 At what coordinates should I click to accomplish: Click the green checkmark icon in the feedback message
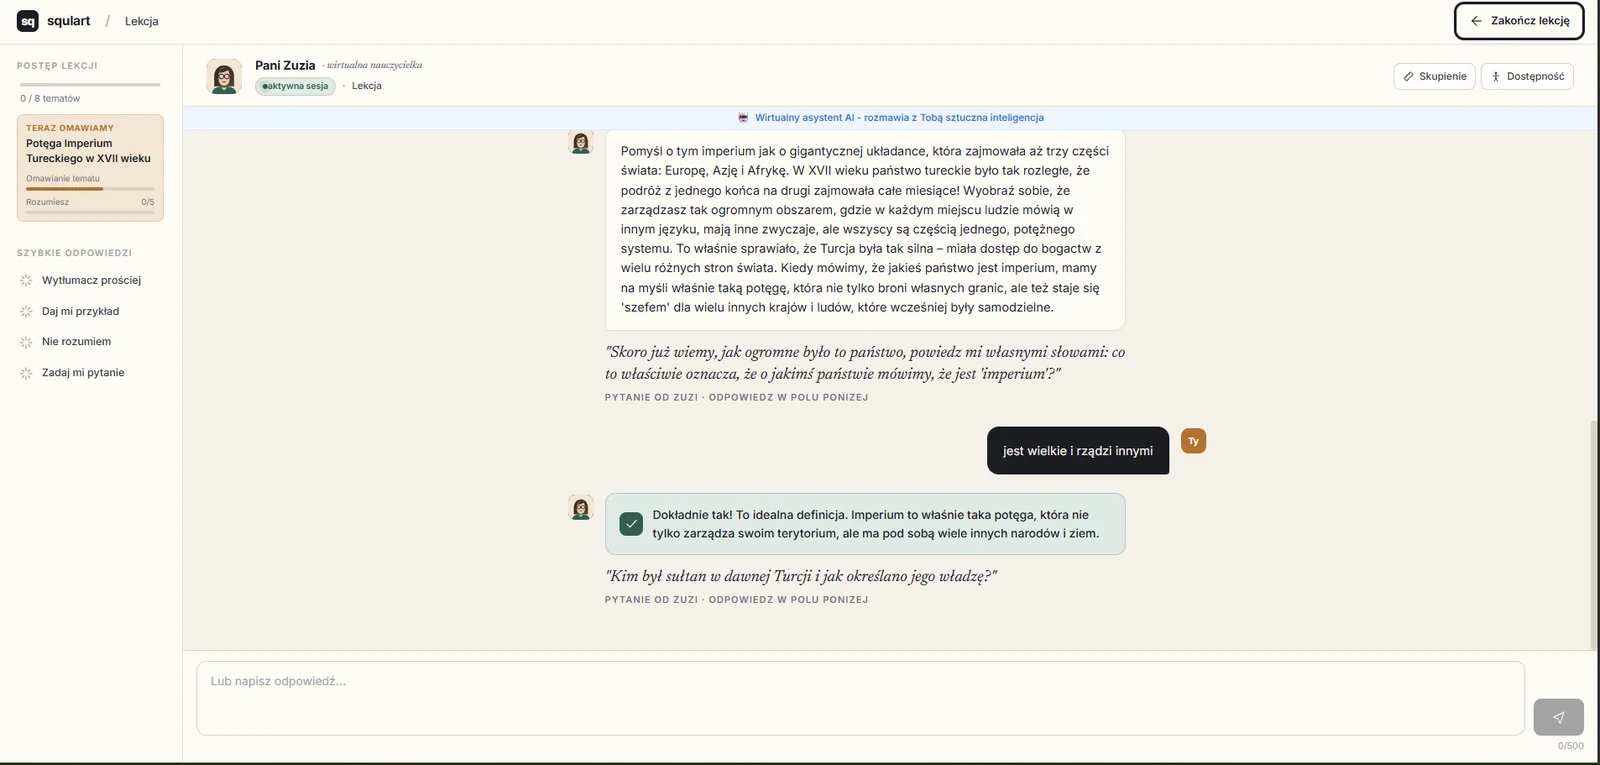click(x=631, y=524)
